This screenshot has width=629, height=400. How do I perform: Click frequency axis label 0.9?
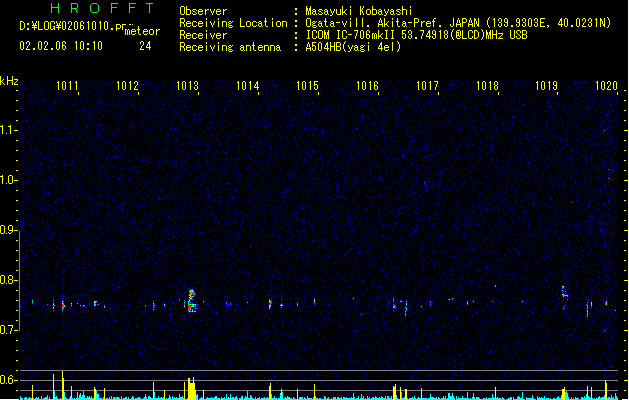point(8,230)
